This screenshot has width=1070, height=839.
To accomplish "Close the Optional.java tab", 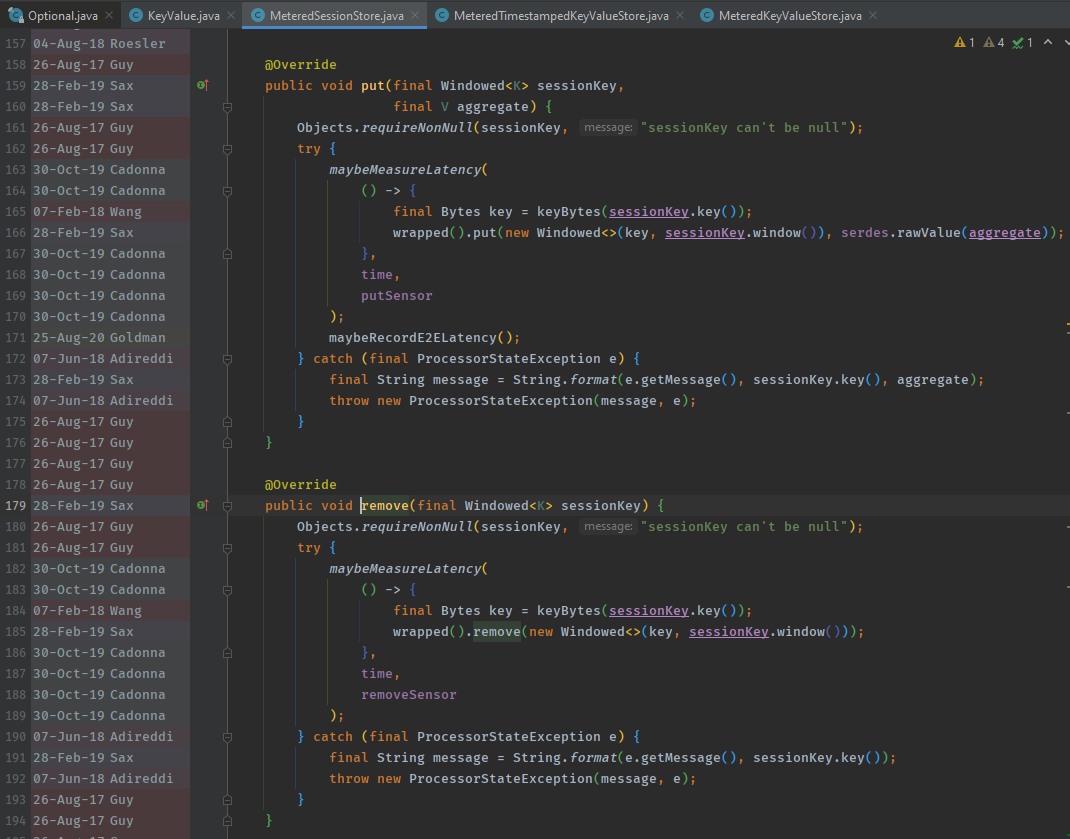I will (109, 15).
